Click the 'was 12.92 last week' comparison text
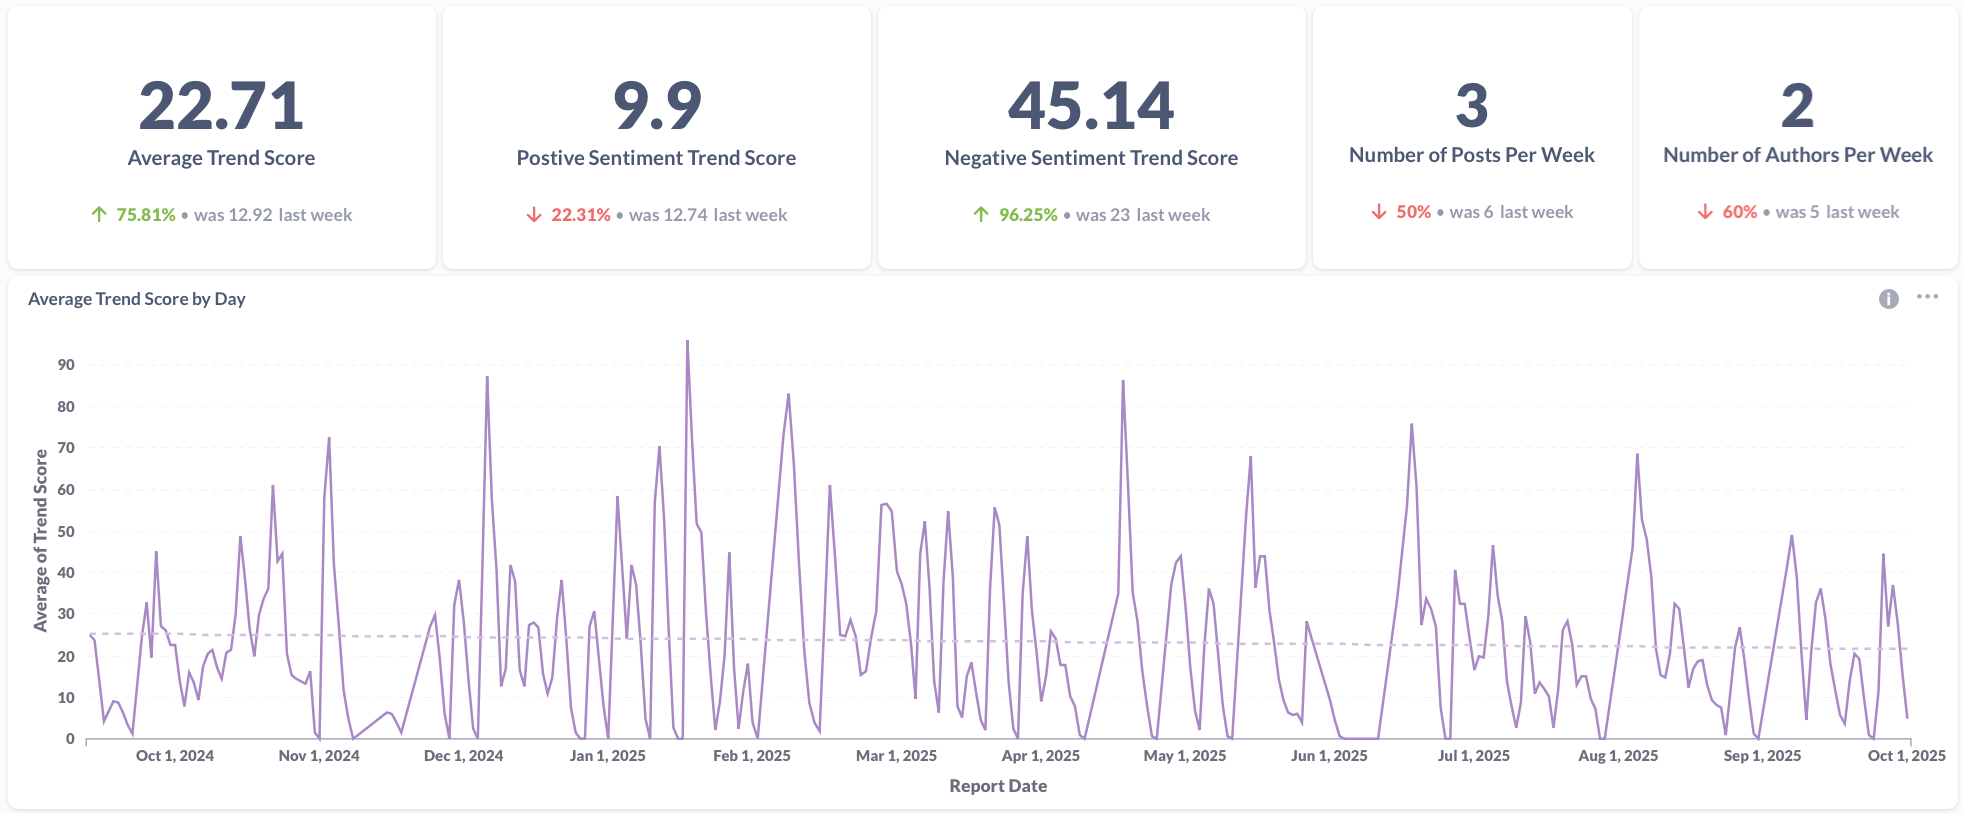The image size is (1963, 814). point(273,215)
